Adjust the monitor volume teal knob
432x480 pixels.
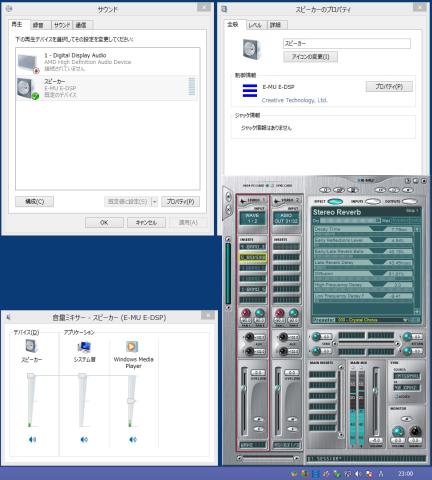397,431
